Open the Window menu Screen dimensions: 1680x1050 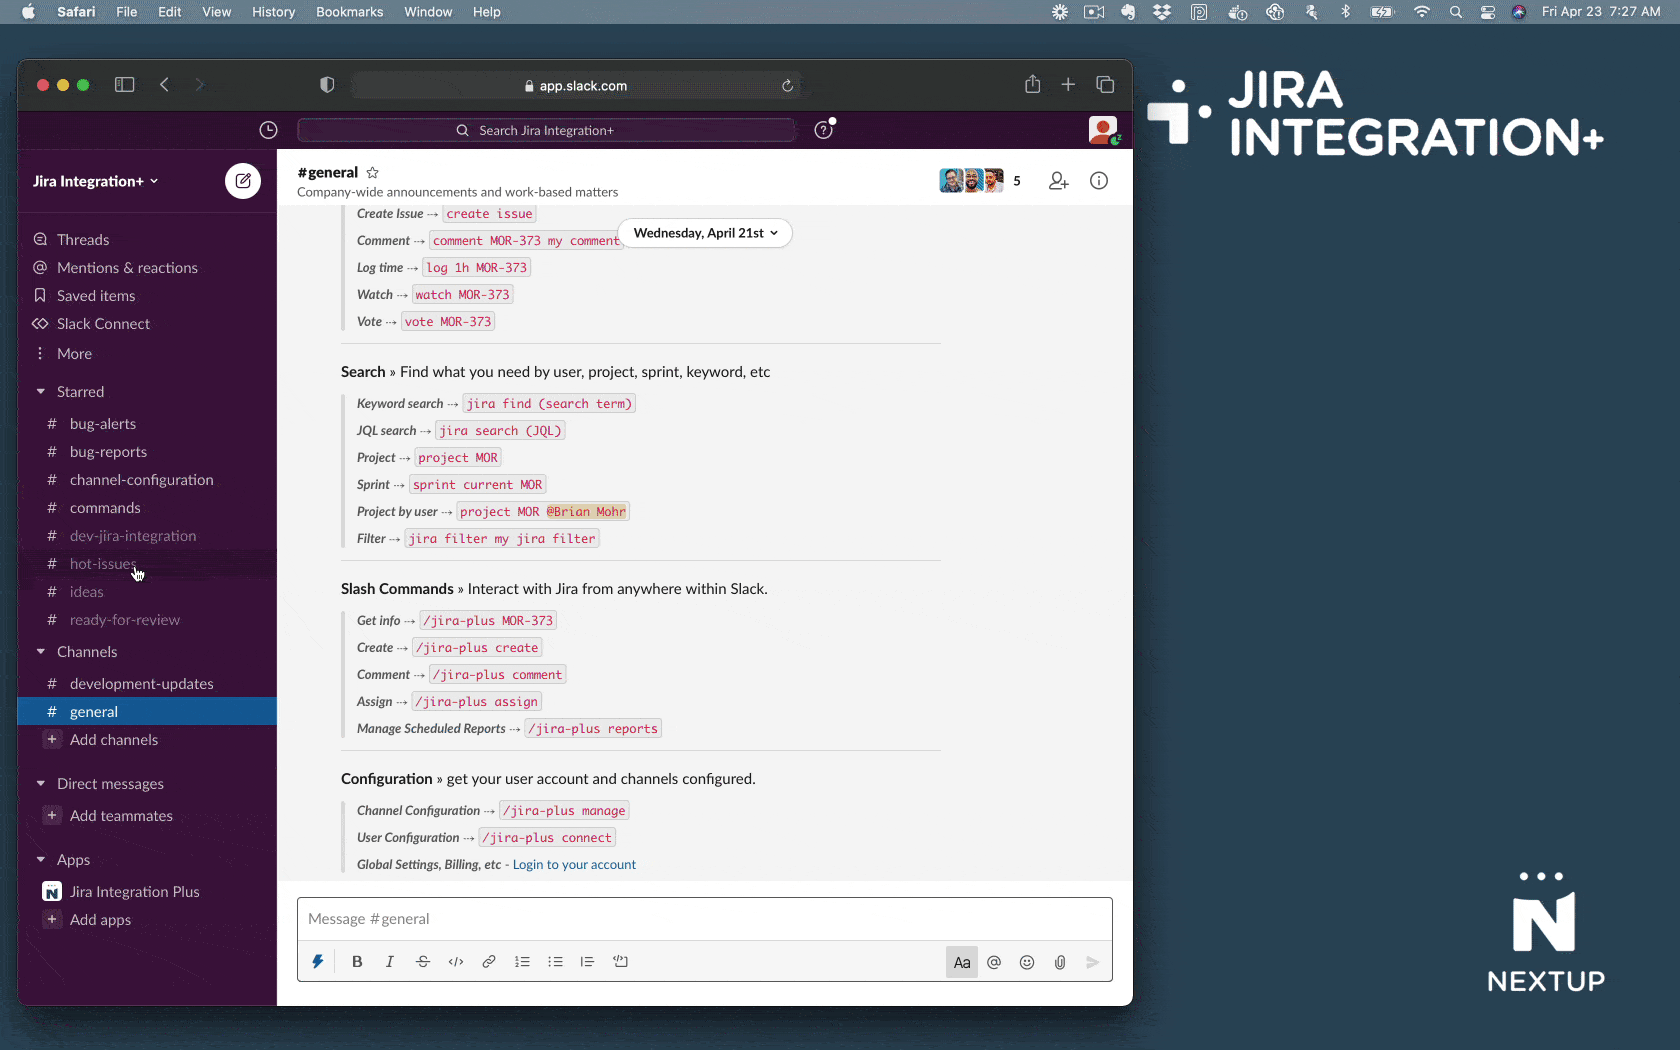[428, 12]
